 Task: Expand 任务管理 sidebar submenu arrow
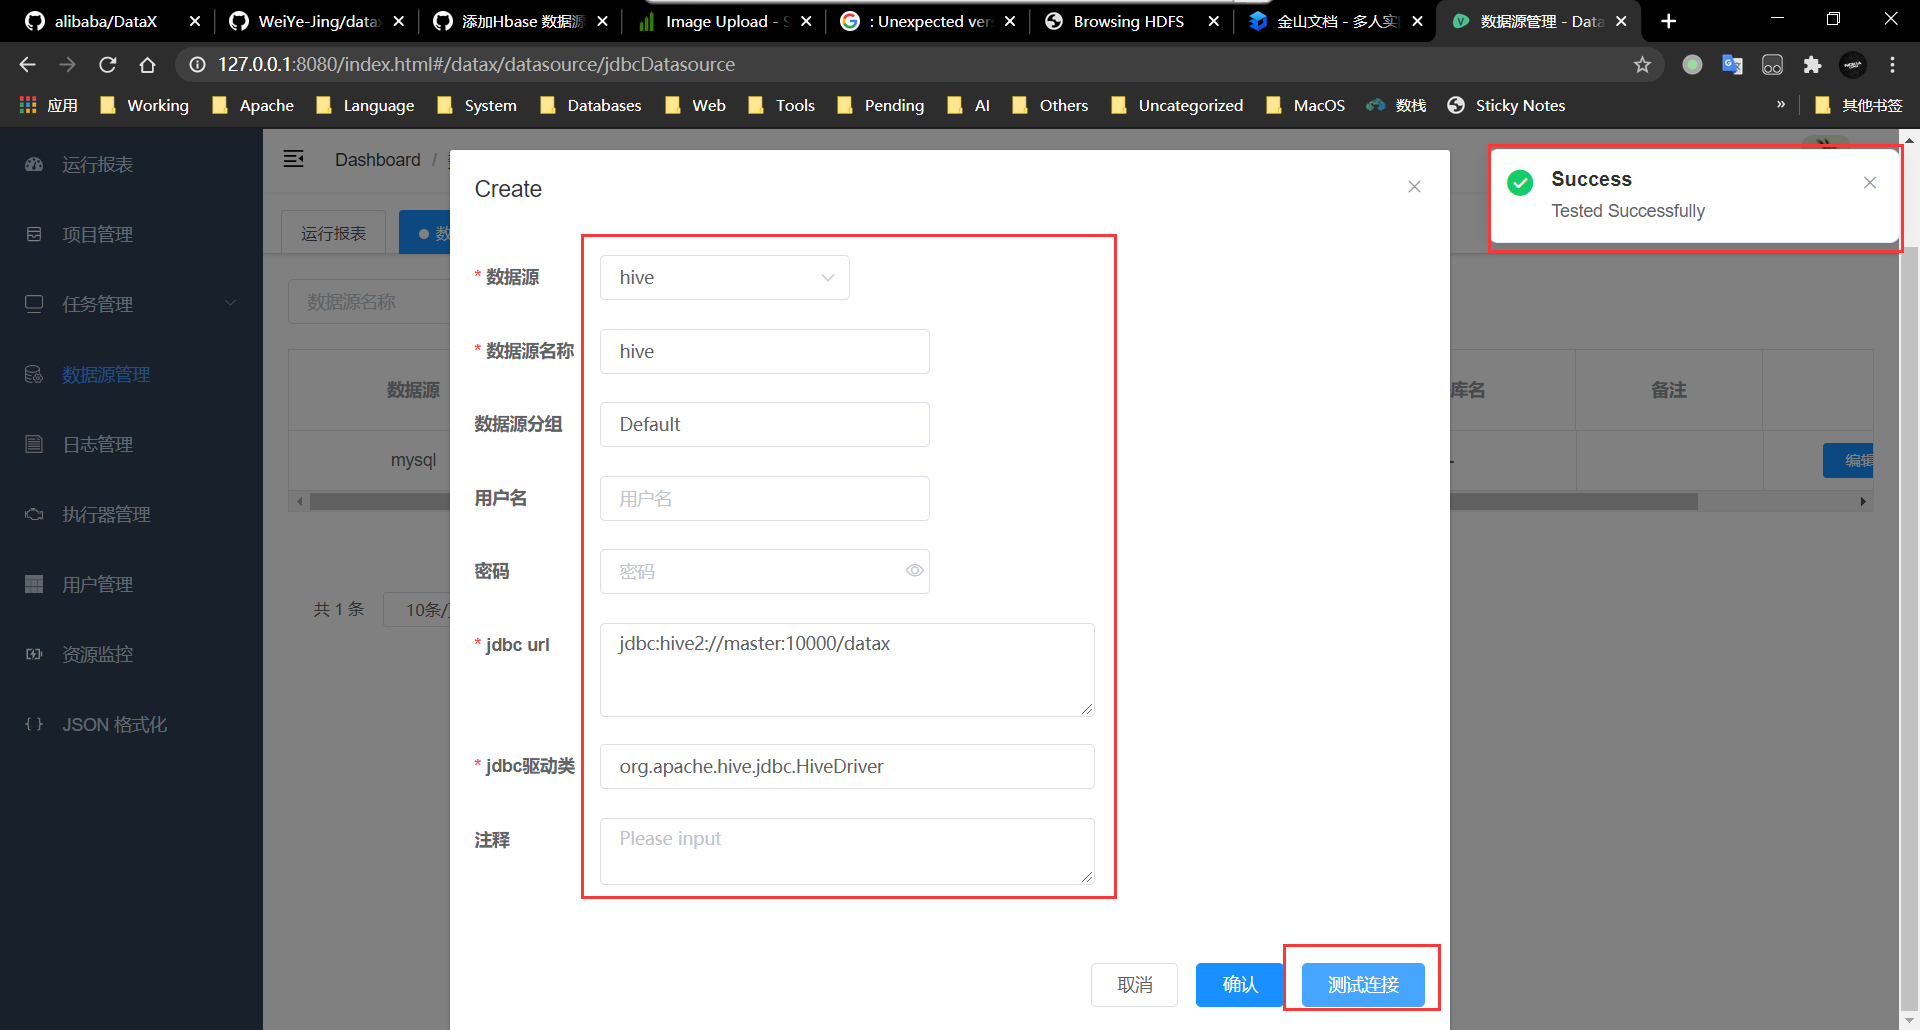tap(230, 303)
